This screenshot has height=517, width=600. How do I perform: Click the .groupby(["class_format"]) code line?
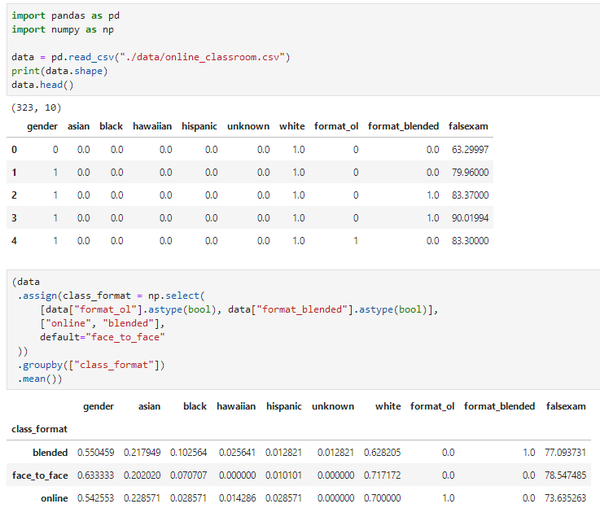[91, 365]
